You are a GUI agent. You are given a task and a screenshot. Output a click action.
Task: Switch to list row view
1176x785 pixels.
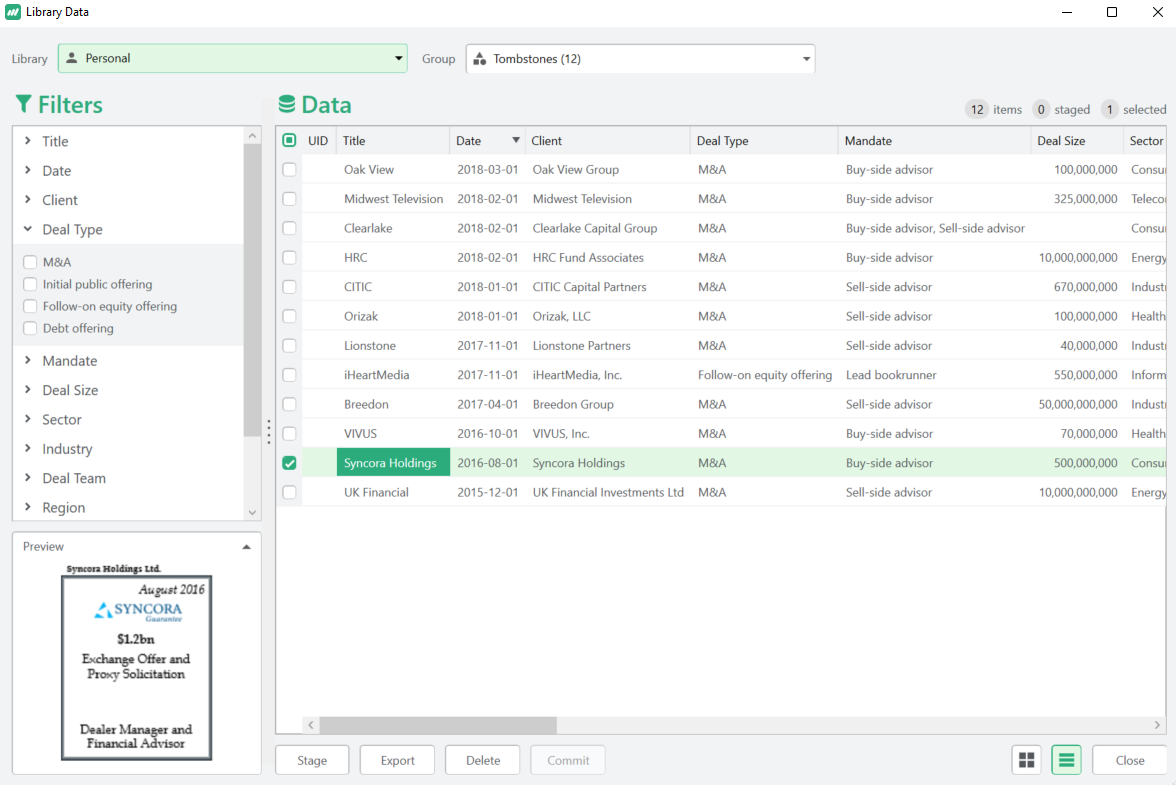click(1066, 760)
